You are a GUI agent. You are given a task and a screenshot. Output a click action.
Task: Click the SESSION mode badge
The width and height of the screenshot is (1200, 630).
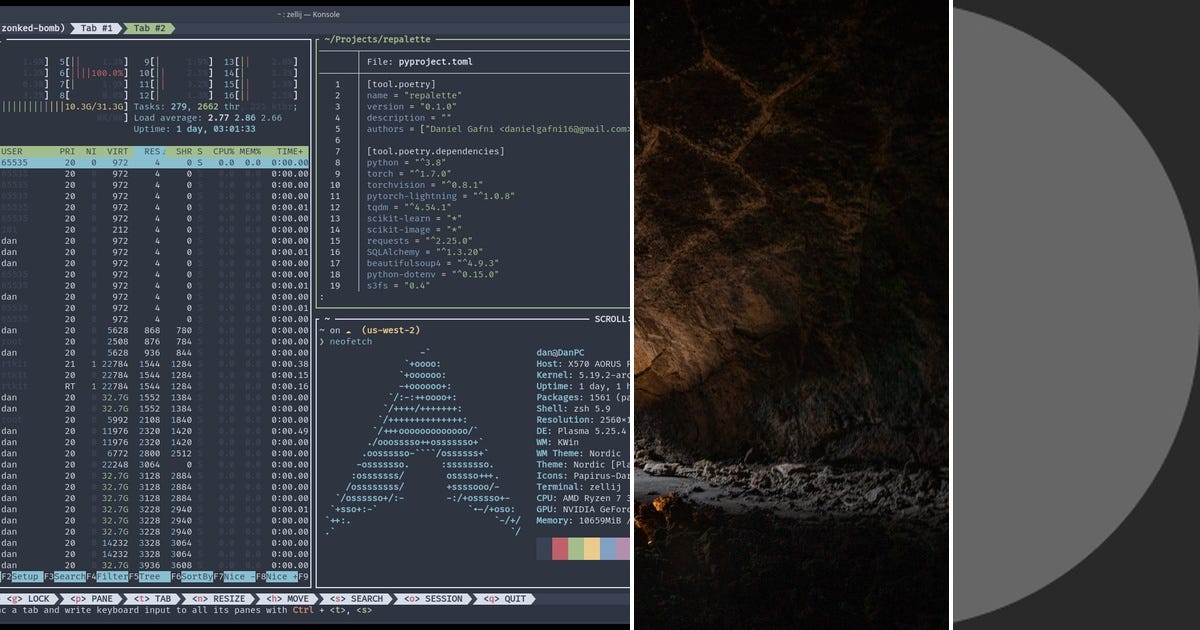point(432,599)
